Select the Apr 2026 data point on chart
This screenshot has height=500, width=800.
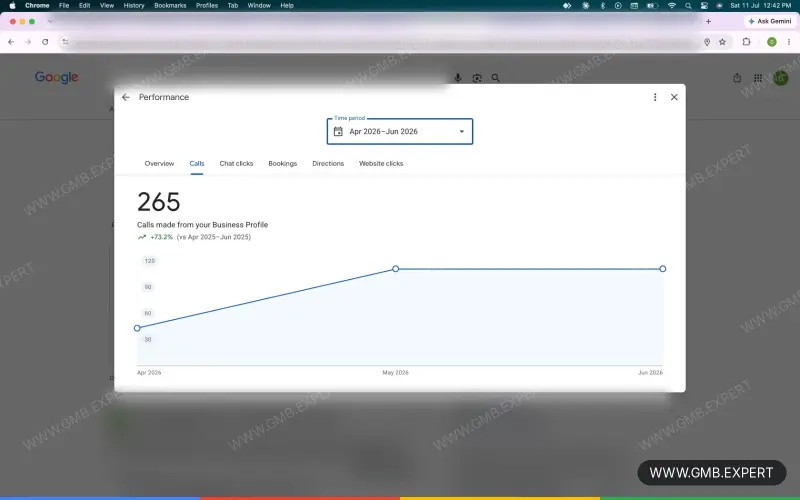tap(137, 328)
